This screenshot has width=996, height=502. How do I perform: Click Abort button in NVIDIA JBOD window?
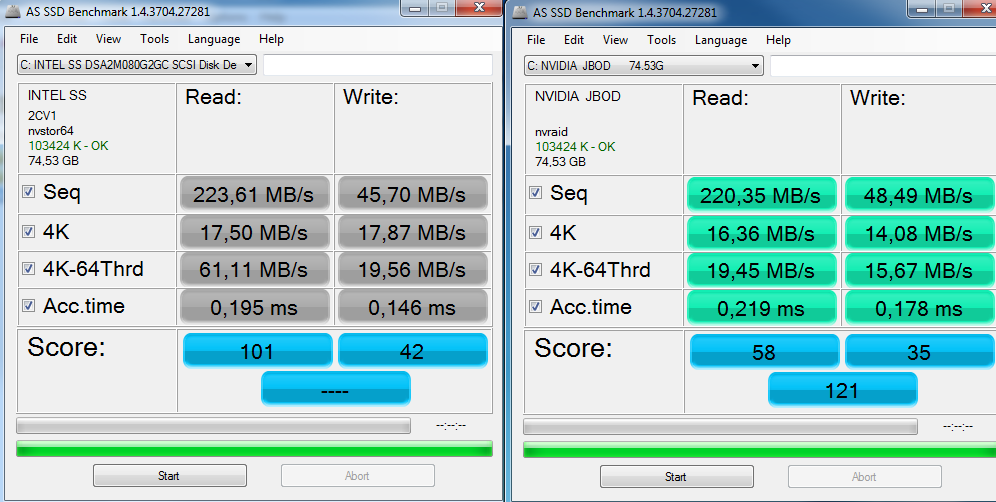865,477
